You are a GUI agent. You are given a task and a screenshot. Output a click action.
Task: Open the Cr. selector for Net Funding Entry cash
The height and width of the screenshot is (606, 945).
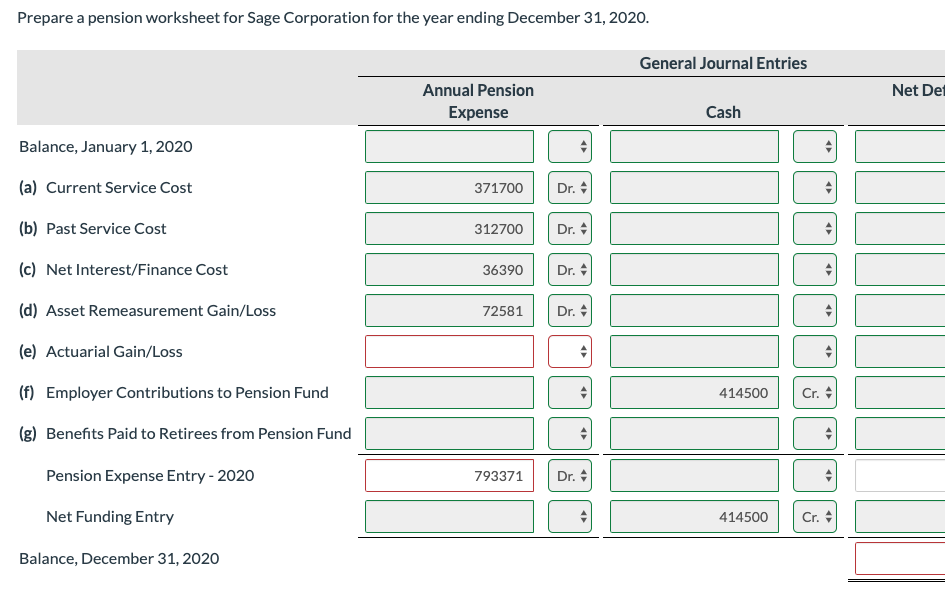pyautogui.click(x=814, y=516)
